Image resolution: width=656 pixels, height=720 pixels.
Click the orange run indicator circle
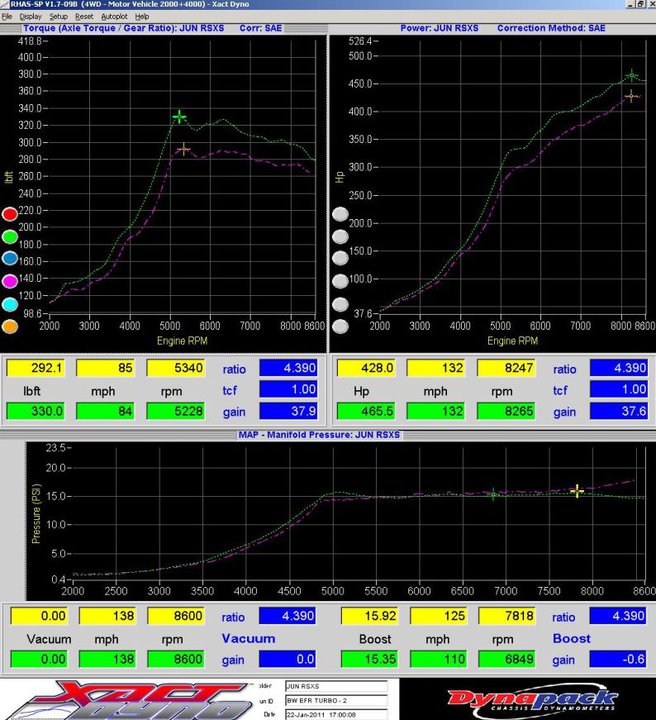10,325
